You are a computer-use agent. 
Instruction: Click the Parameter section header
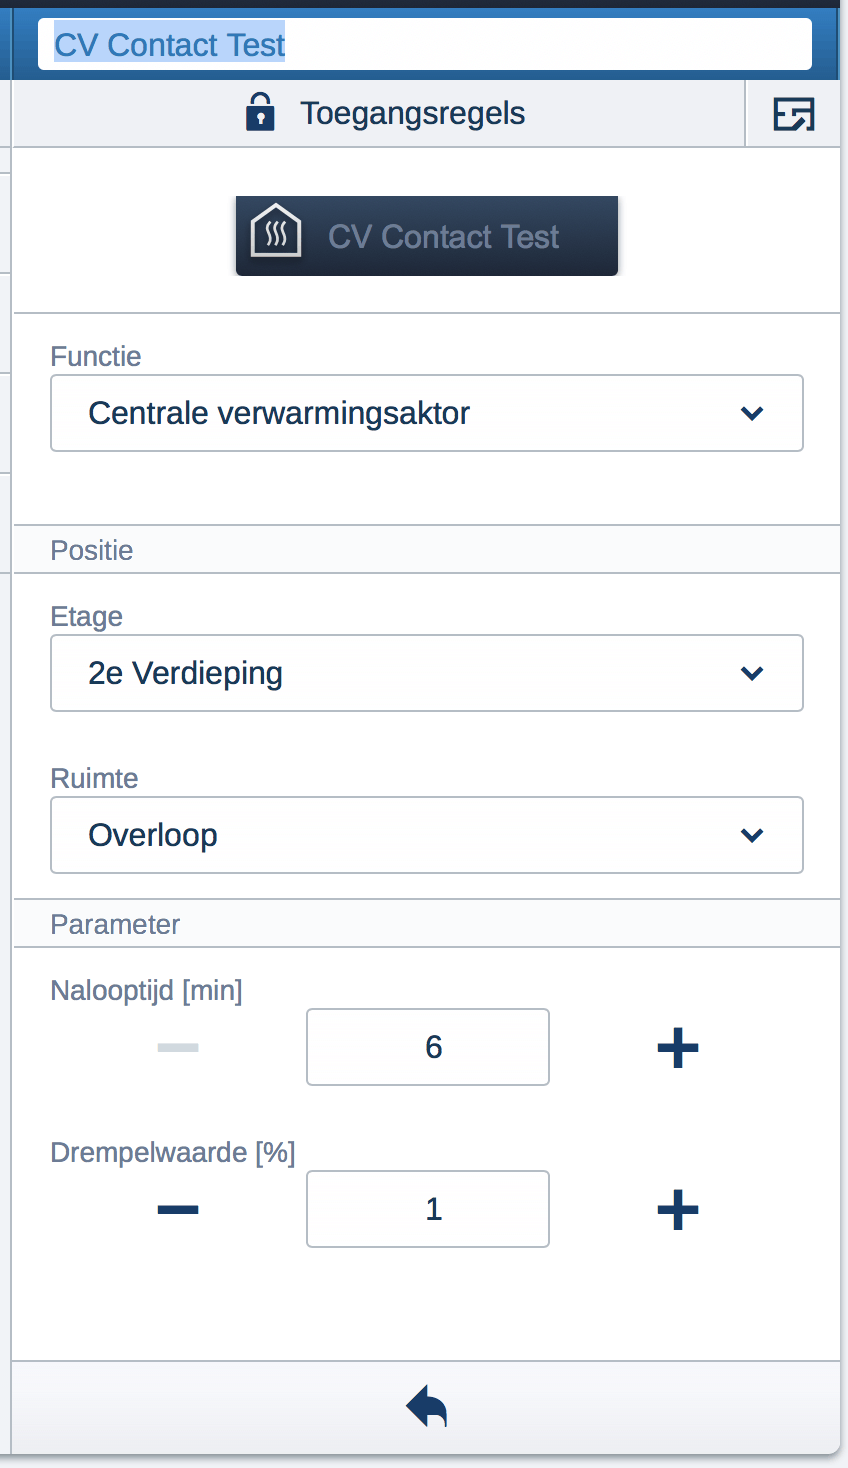116,924
